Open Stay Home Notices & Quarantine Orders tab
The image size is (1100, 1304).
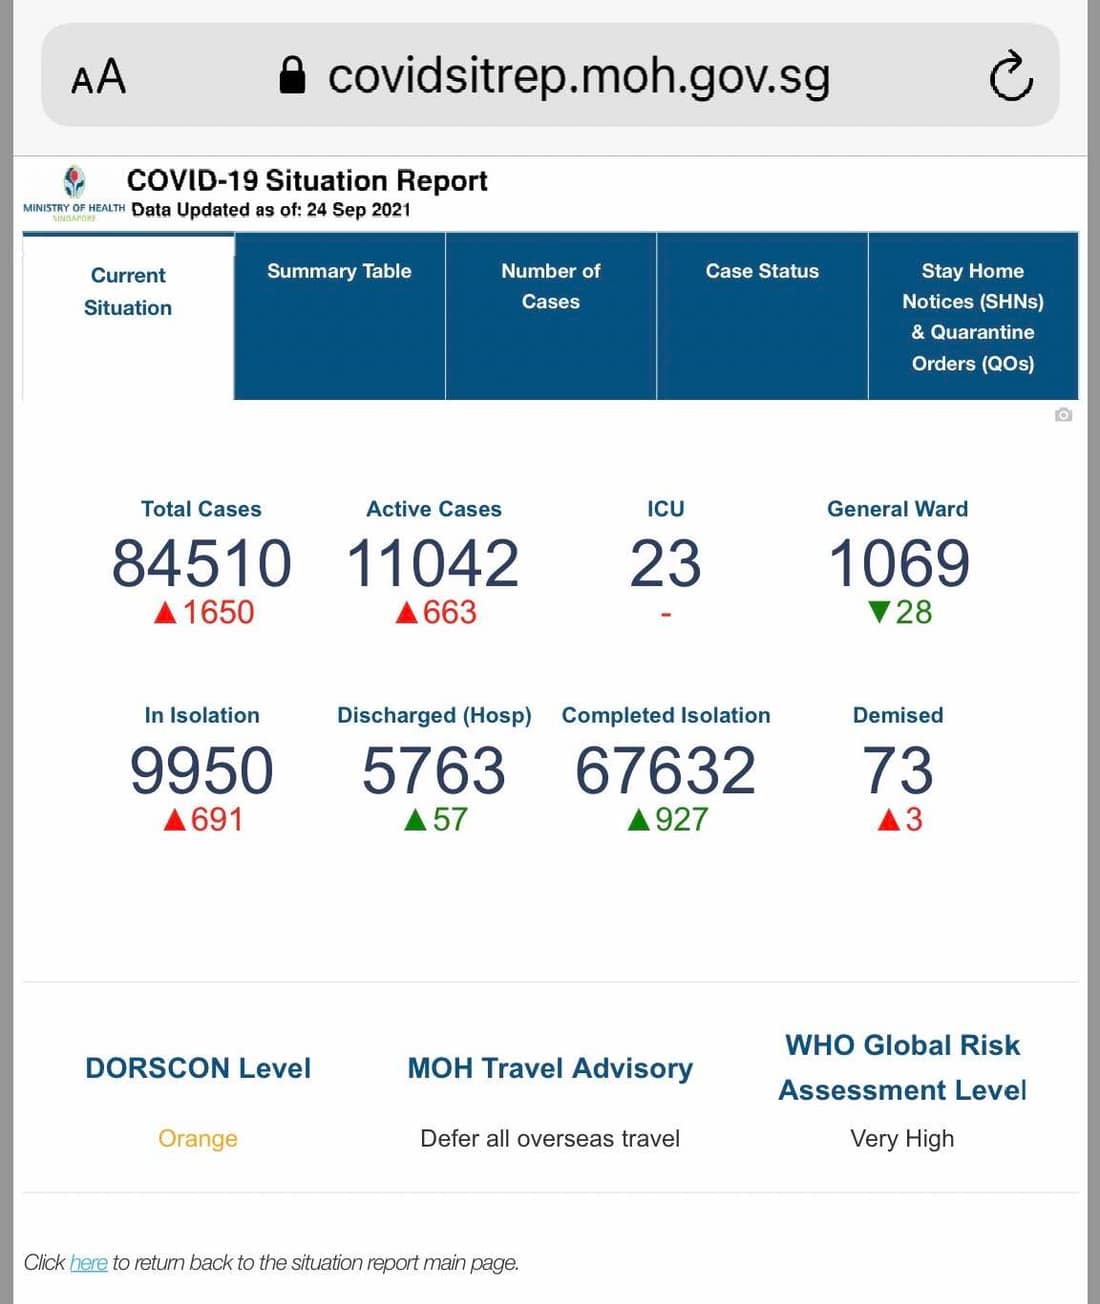coord(973,316)
